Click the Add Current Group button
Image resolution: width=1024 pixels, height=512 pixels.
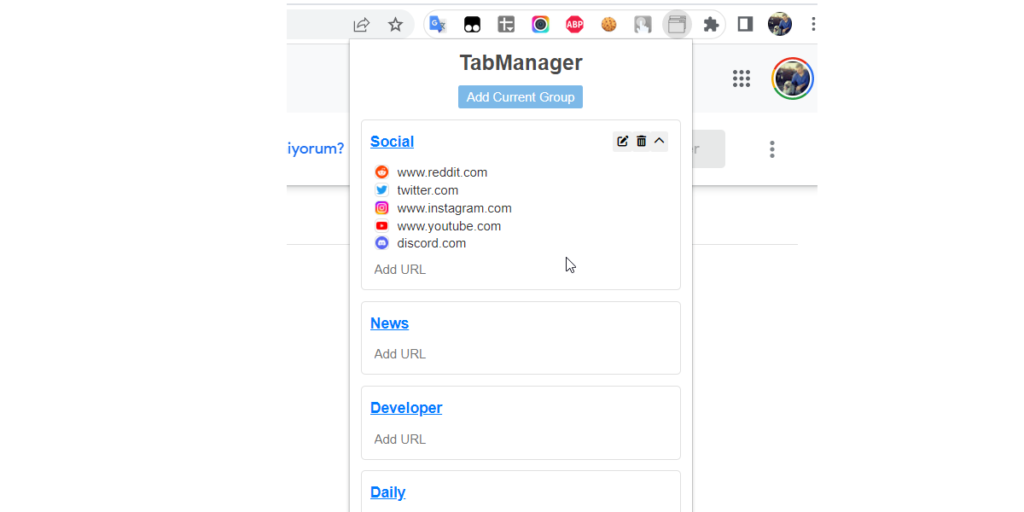point(520,97)
